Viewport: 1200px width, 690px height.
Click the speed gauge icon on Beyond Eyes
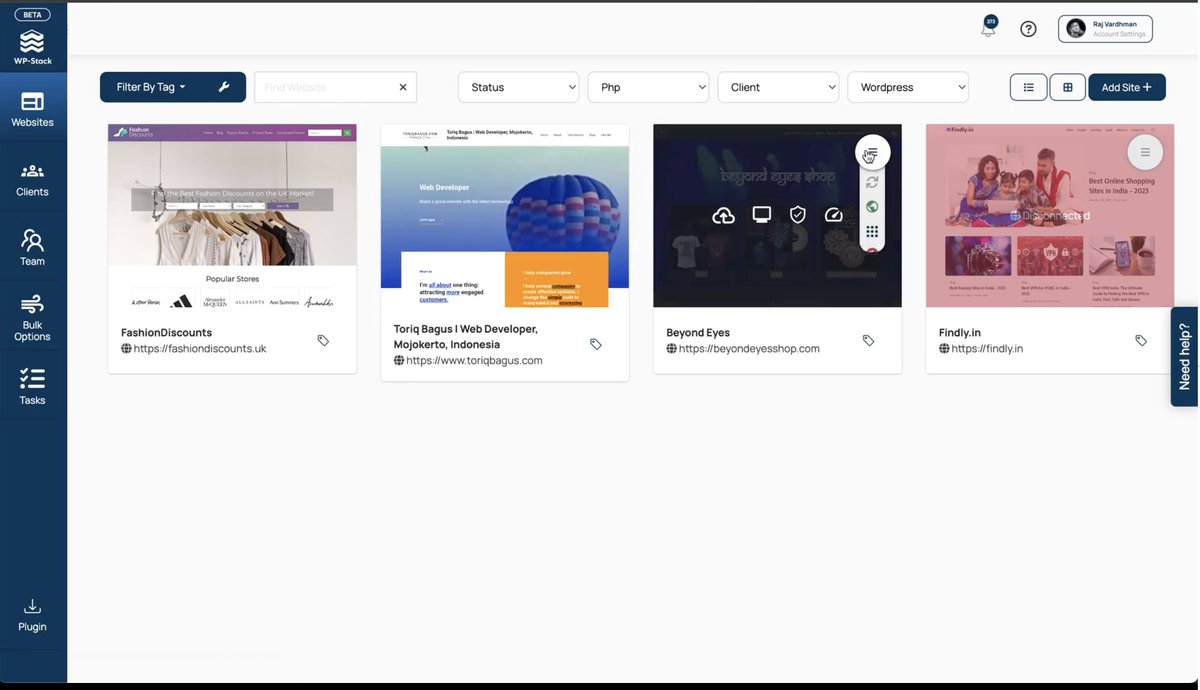click(834, 215)
